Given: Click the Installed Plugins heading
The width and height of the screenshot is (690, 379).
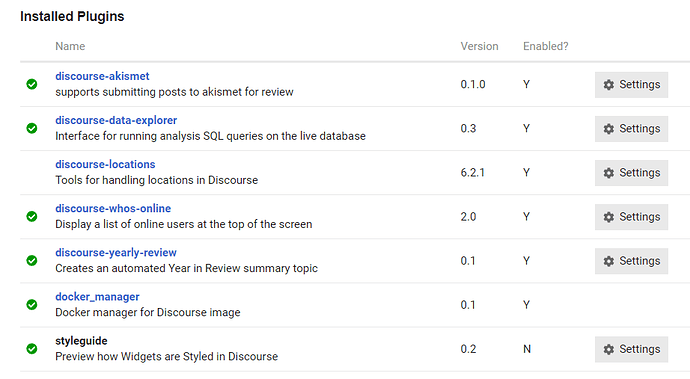Looking at the screenshot, I should point(72,16).
